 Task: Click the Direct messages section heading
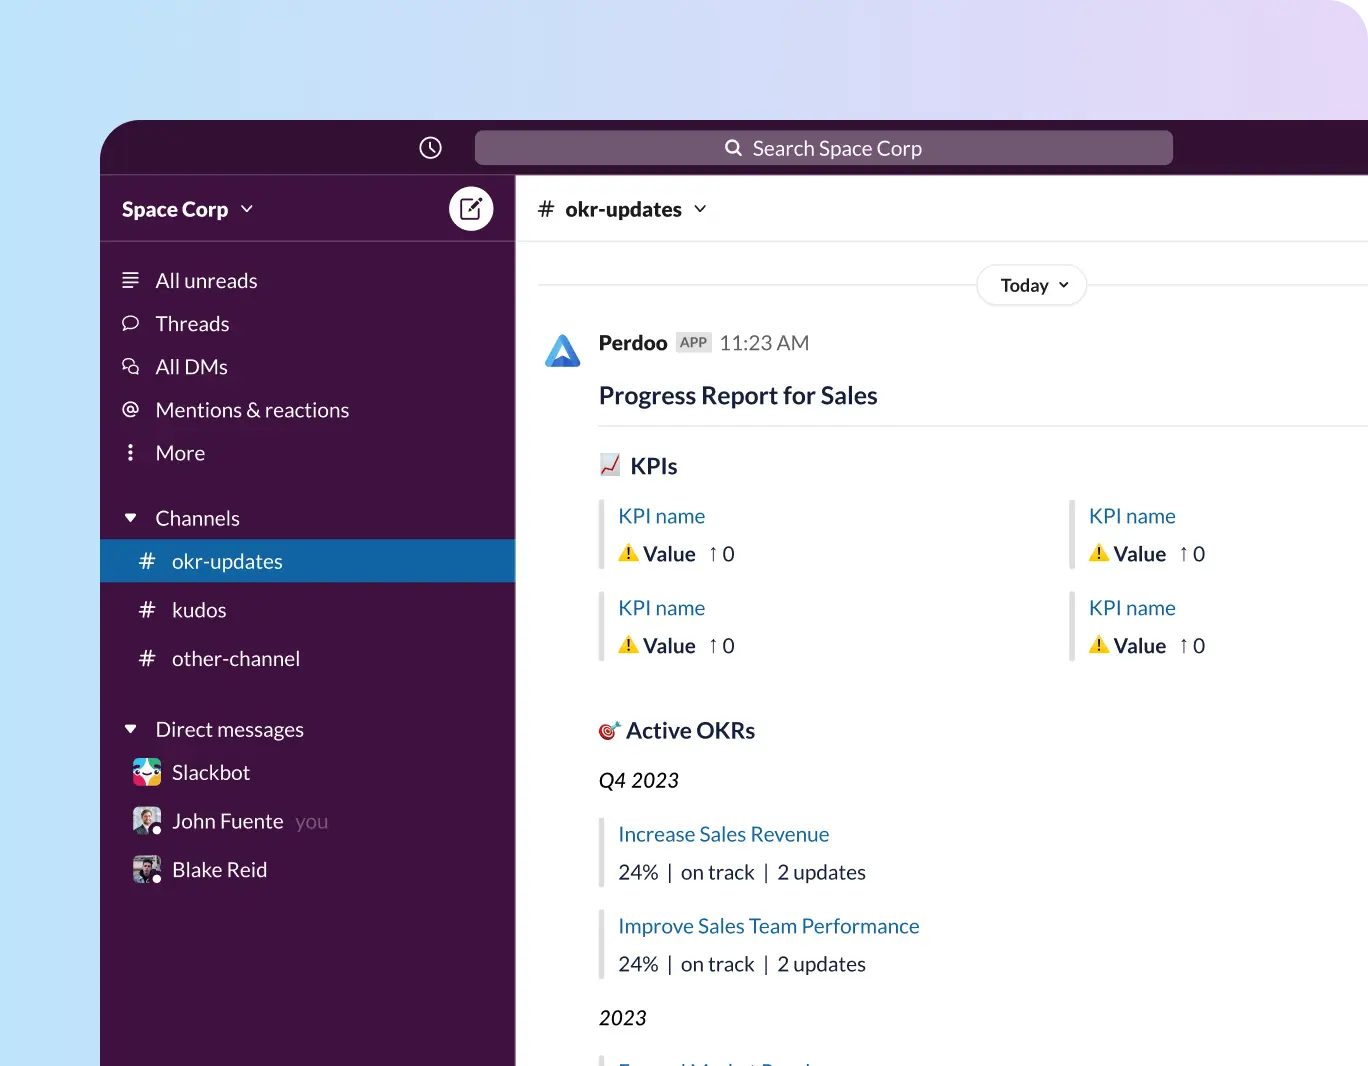coord(230,730)
